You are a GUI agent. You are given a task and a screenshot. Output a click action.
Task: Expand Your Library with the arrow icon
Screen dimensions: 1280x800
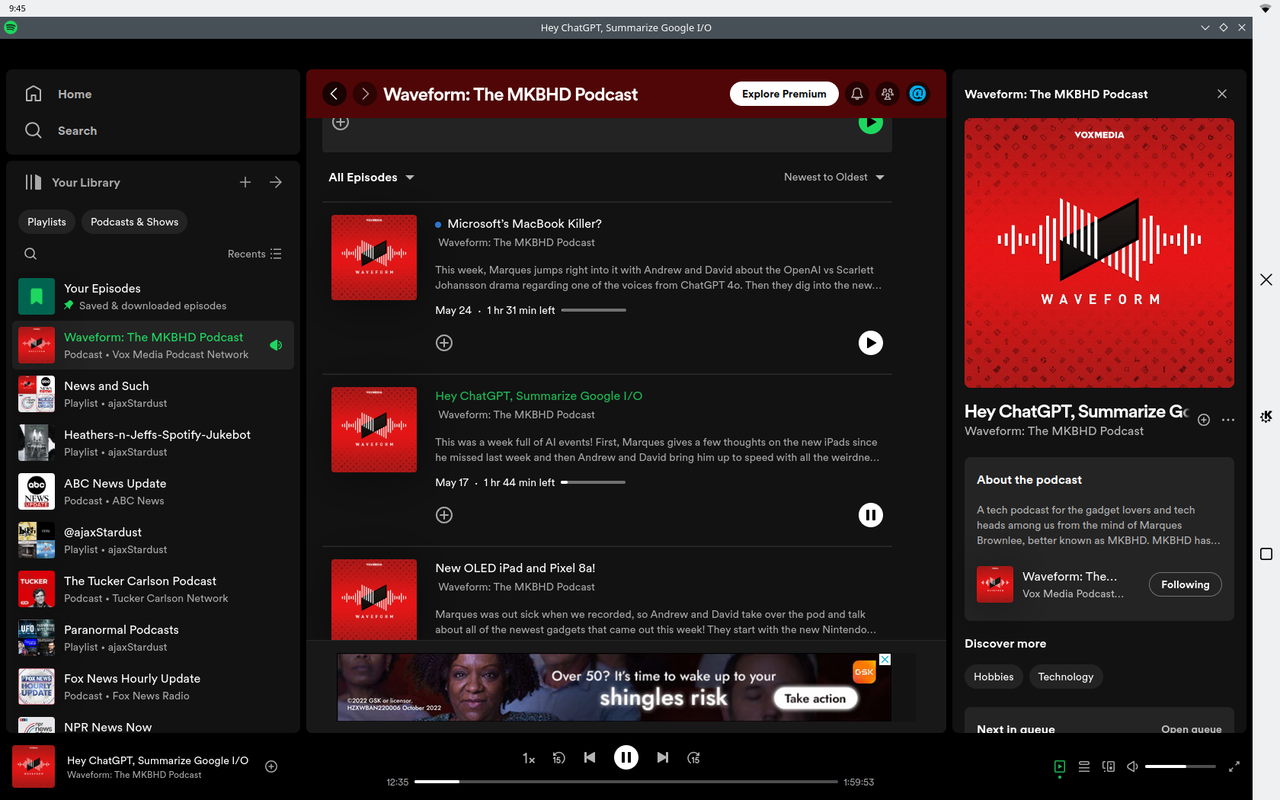click(276, 182)
